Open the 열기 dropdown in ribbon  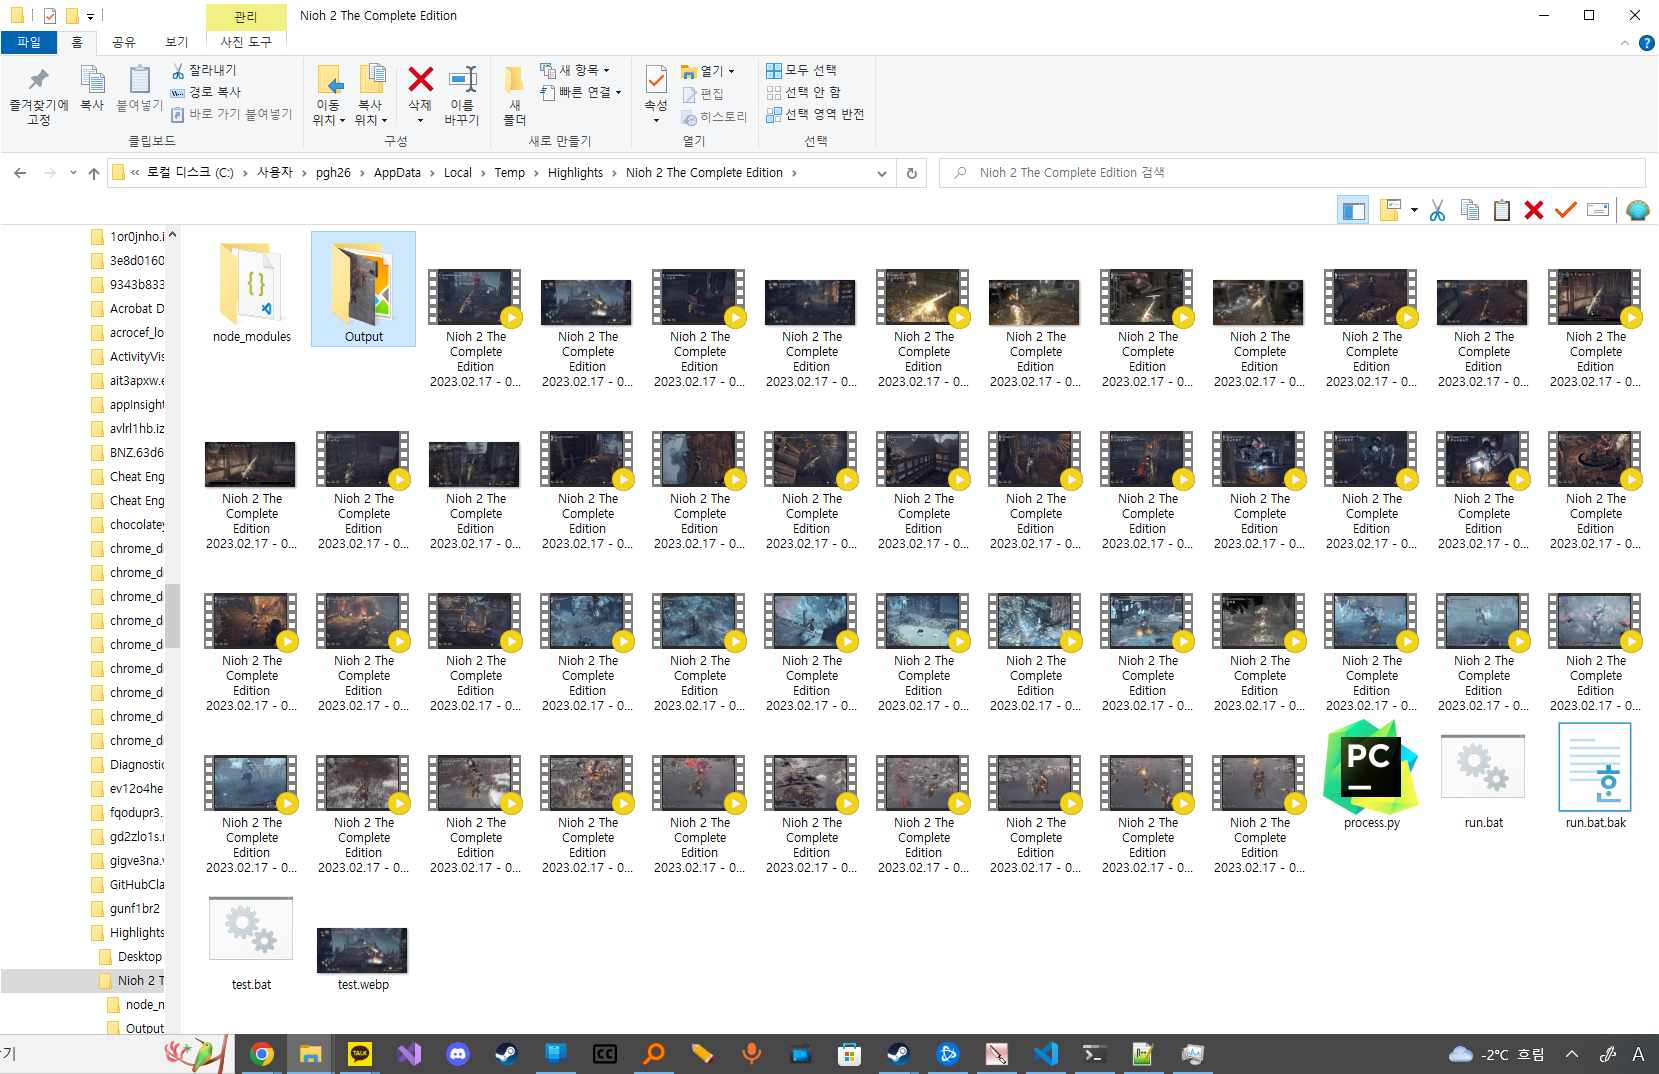(708, 71)
